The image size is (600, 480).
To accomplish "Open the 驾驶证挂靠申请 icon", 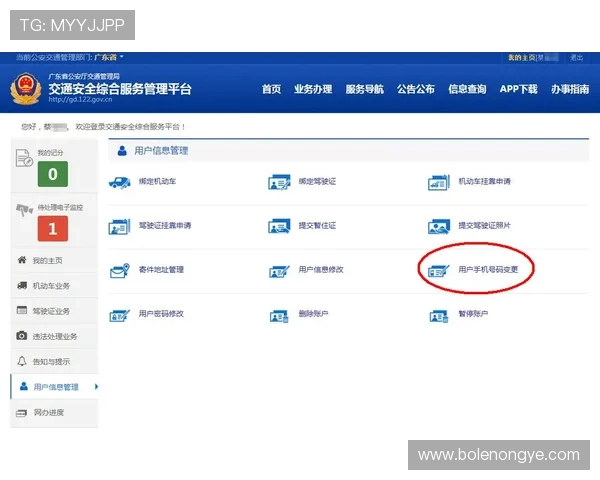I will click(119, 226).
